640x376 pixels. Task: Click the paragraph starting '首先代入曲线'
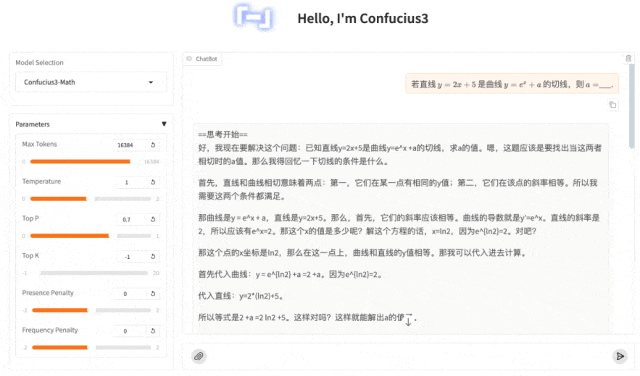point(291,274)
